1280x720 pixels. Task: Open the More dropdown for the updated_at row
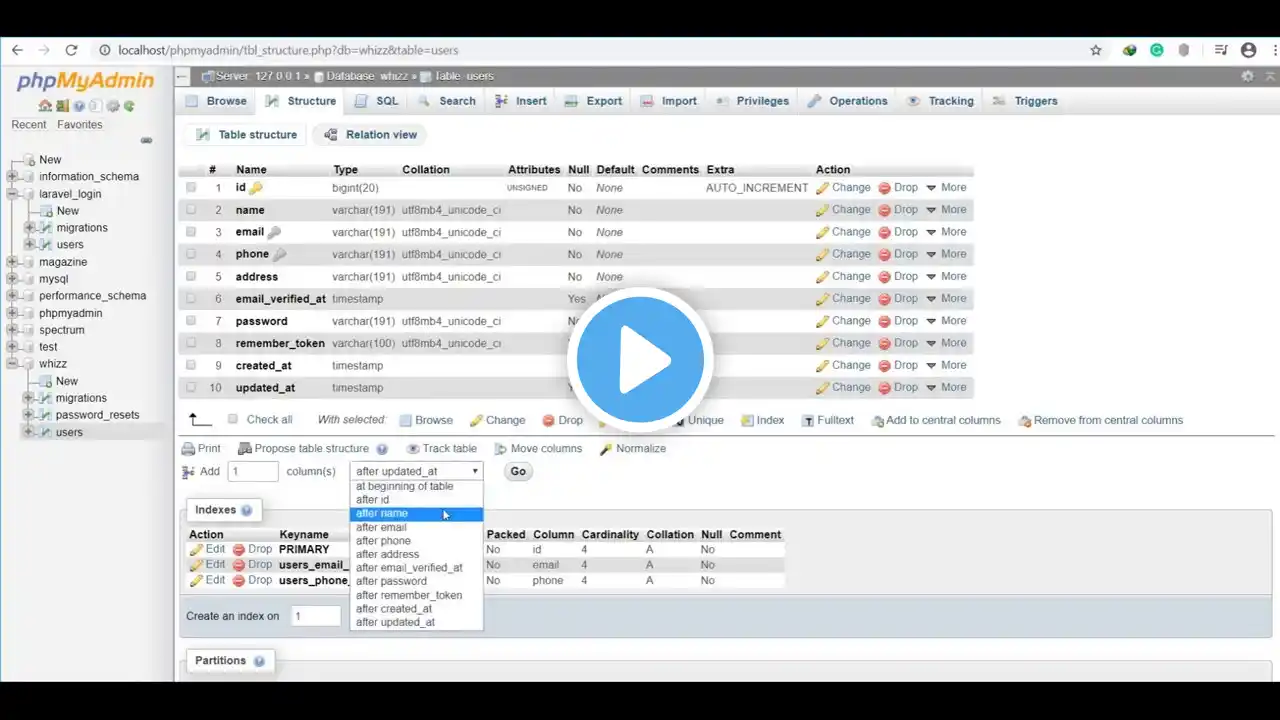click(946, 388)
